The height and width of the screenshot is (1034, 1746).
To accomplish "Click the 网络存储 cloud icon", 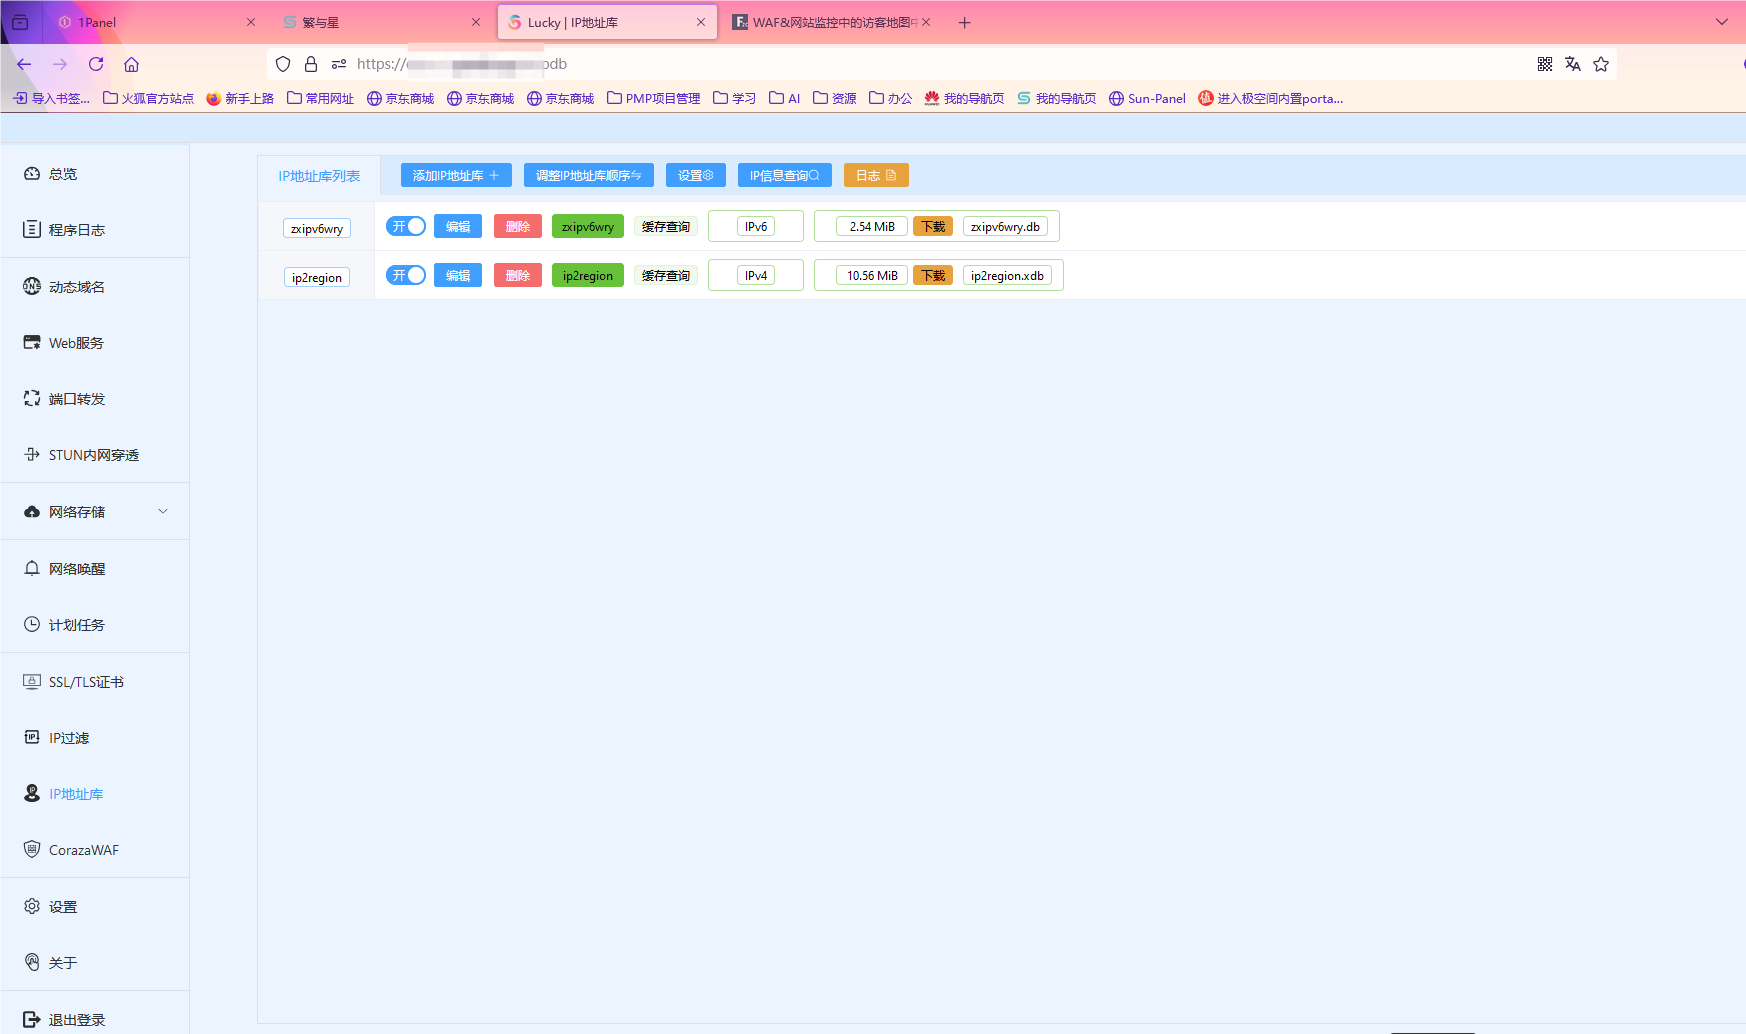I will (x=32, y=512).
